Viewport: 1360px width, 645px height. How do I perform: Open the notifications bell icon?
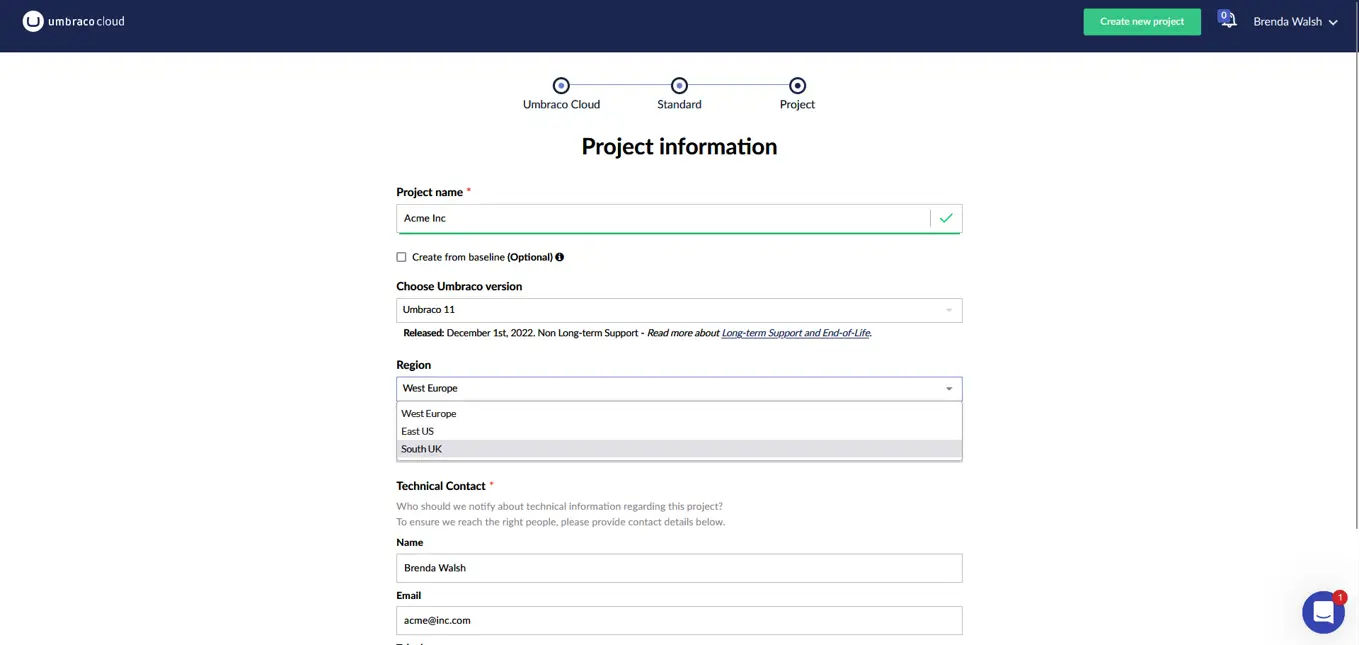coord(1227,20)
